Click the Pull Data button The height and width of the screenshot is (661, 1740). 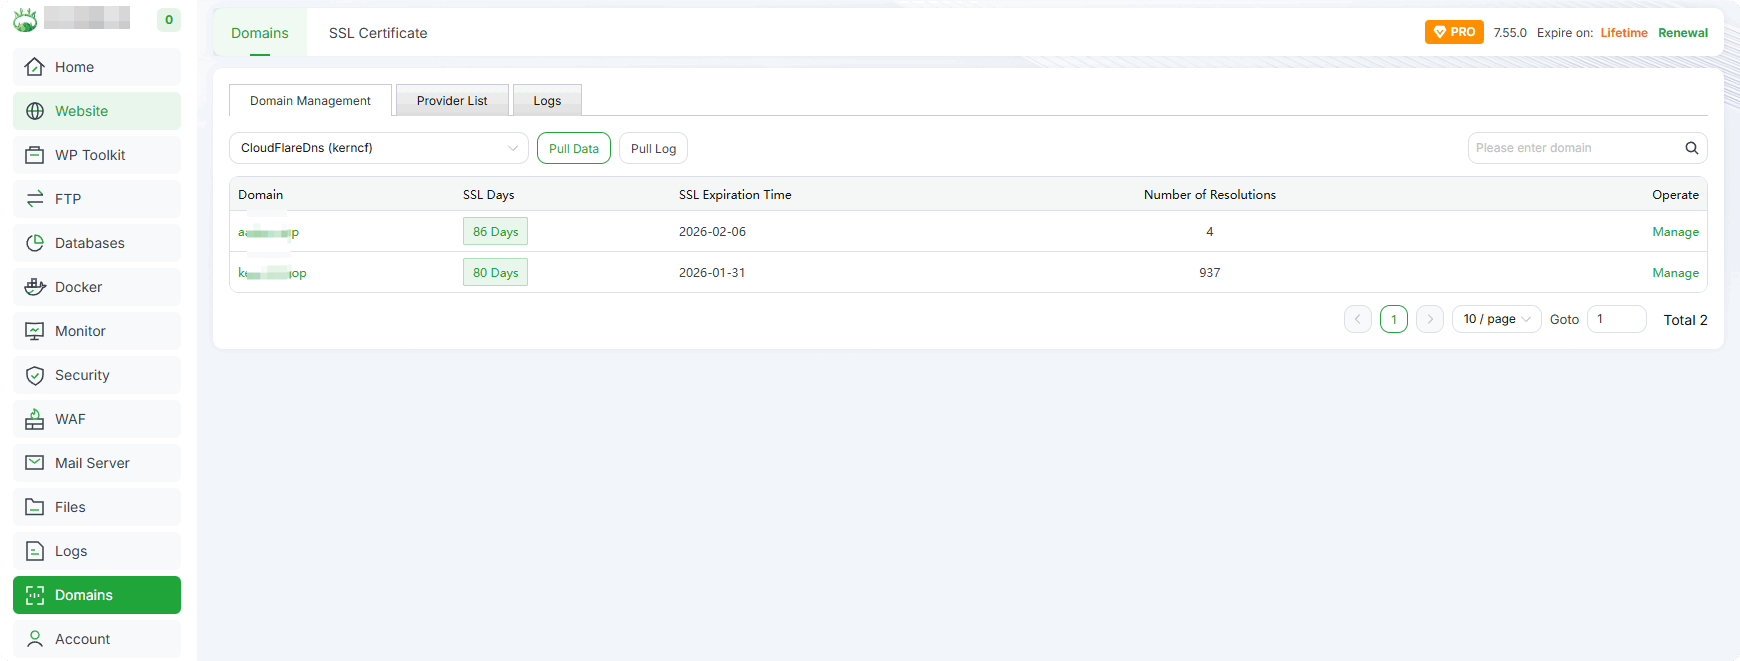[x=574, y=148]
